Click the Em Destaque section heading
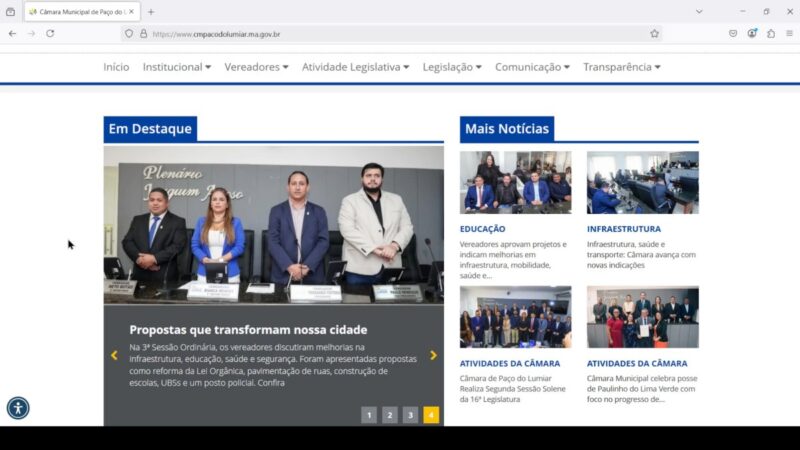This screenshot has height=450, width=800. [150, 129]
